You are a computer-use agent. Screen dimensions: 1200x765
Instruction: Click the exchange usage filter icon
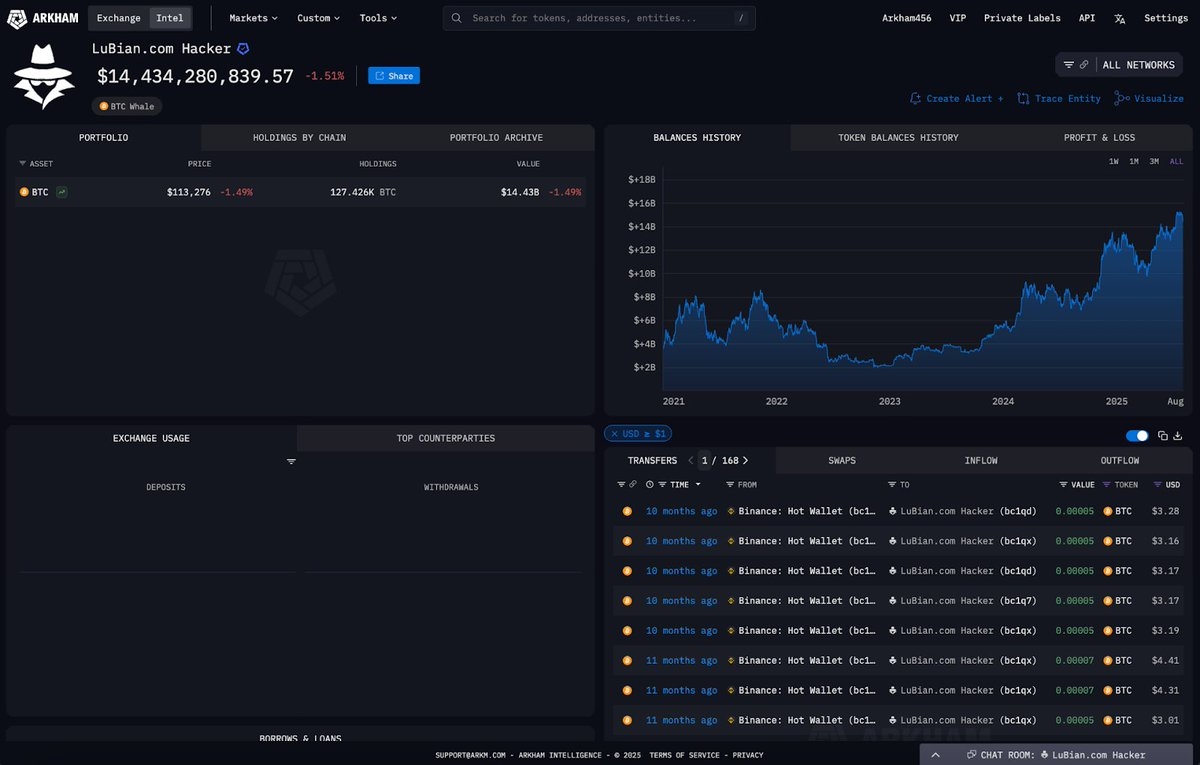[291, 462]
